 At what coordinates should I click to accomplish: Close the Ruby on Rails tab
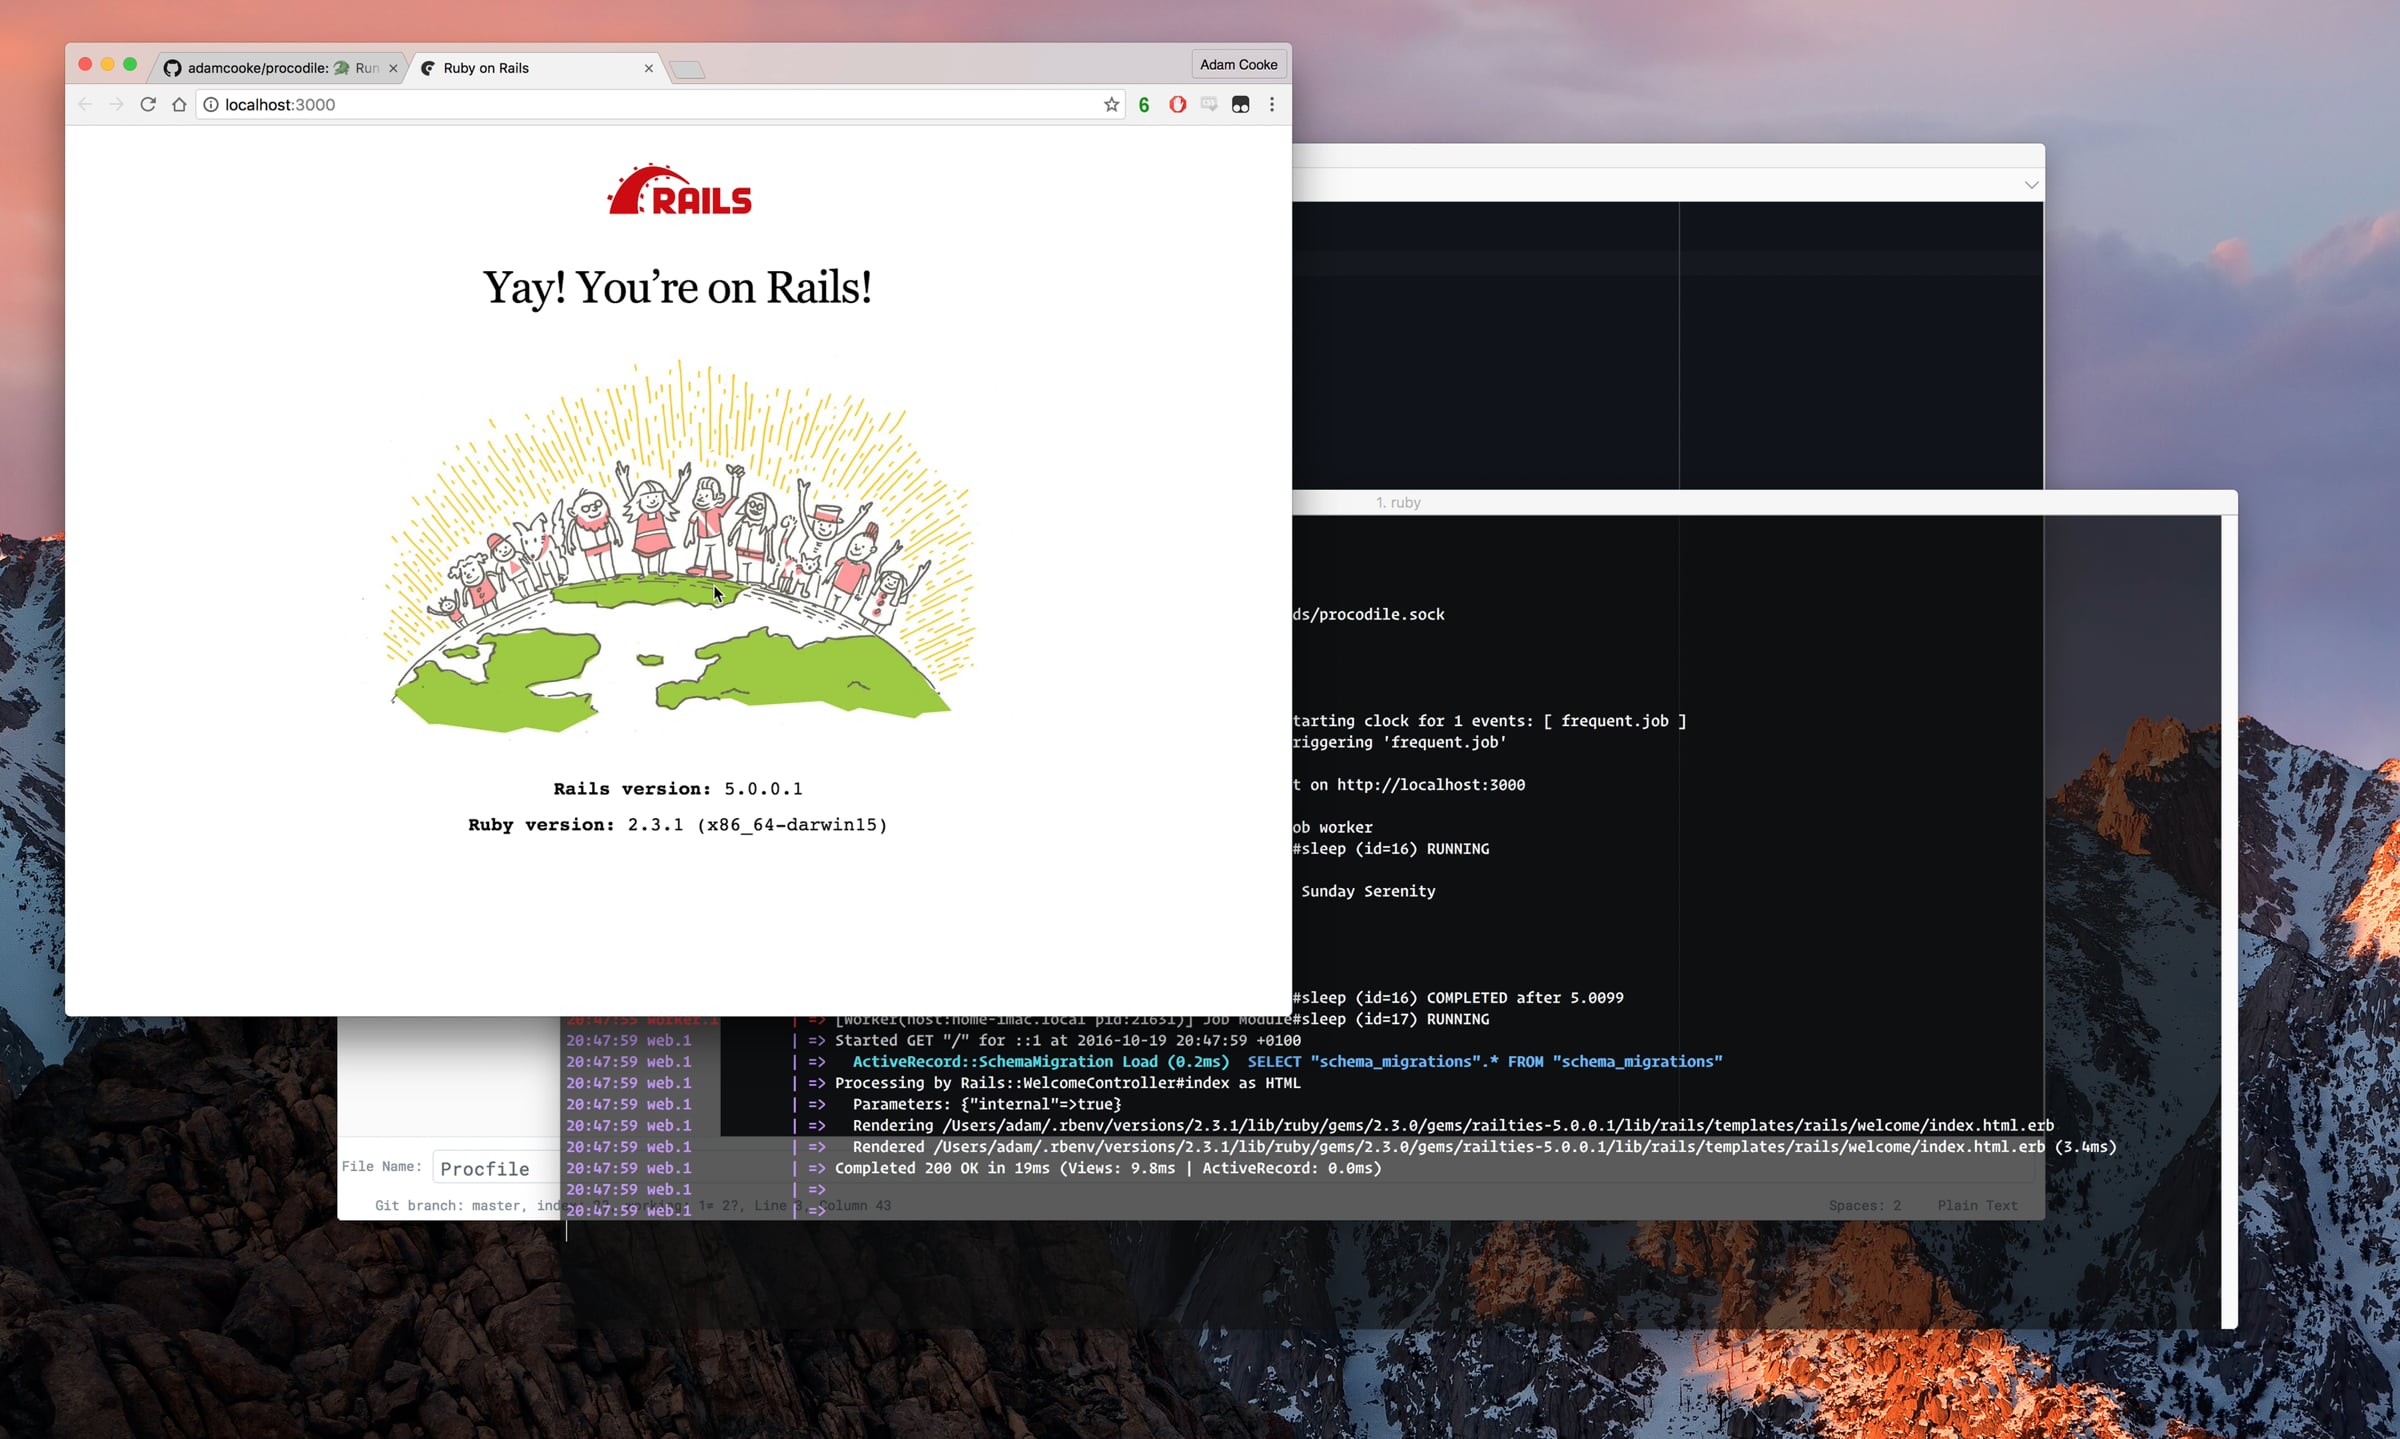649,68
